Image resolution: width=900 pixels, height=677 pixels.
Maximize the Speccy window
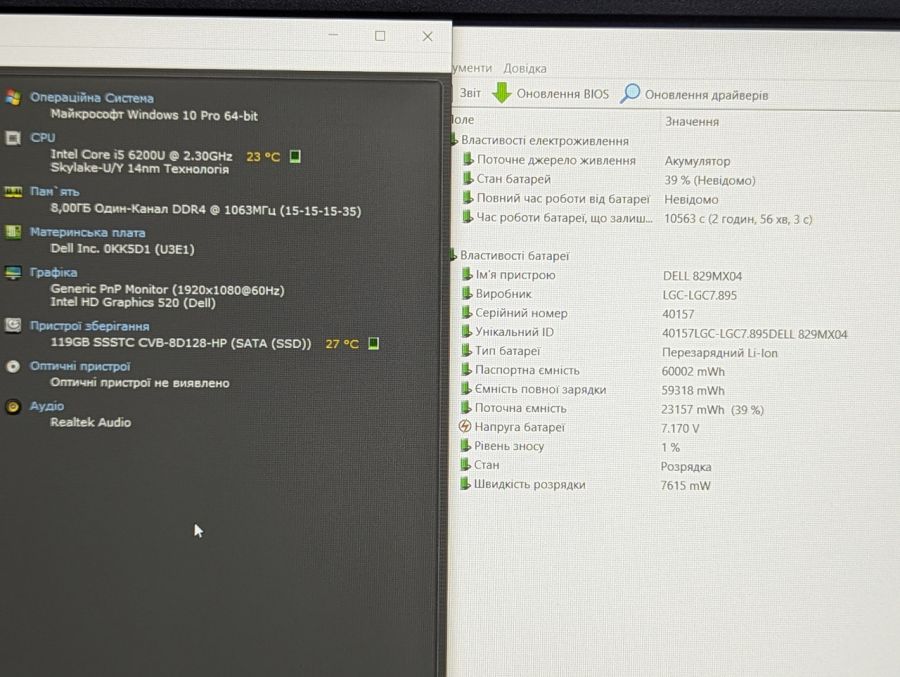click(x=380, y=36)
